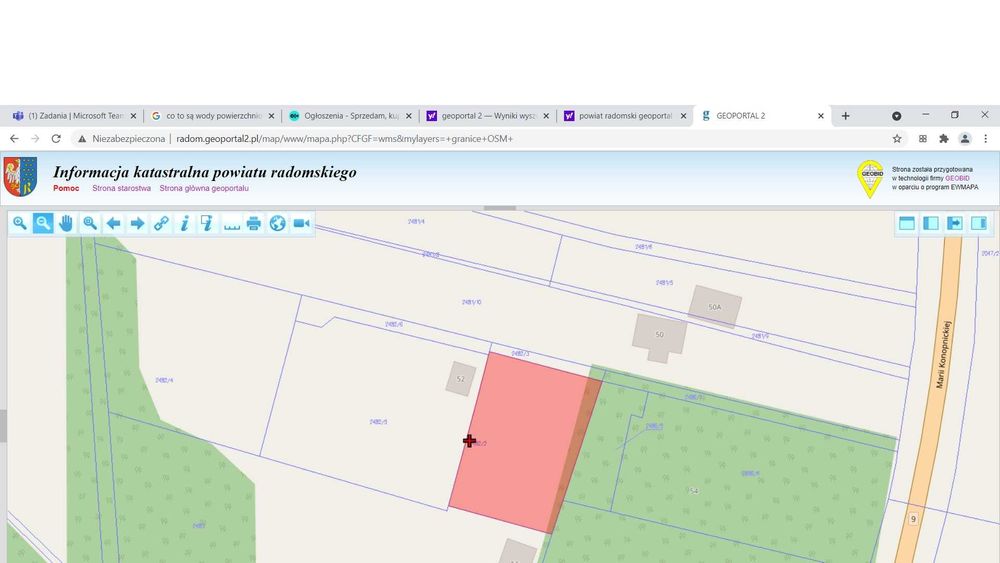
Task: Go to previous map view arrow
Action: tap(114, 223)
